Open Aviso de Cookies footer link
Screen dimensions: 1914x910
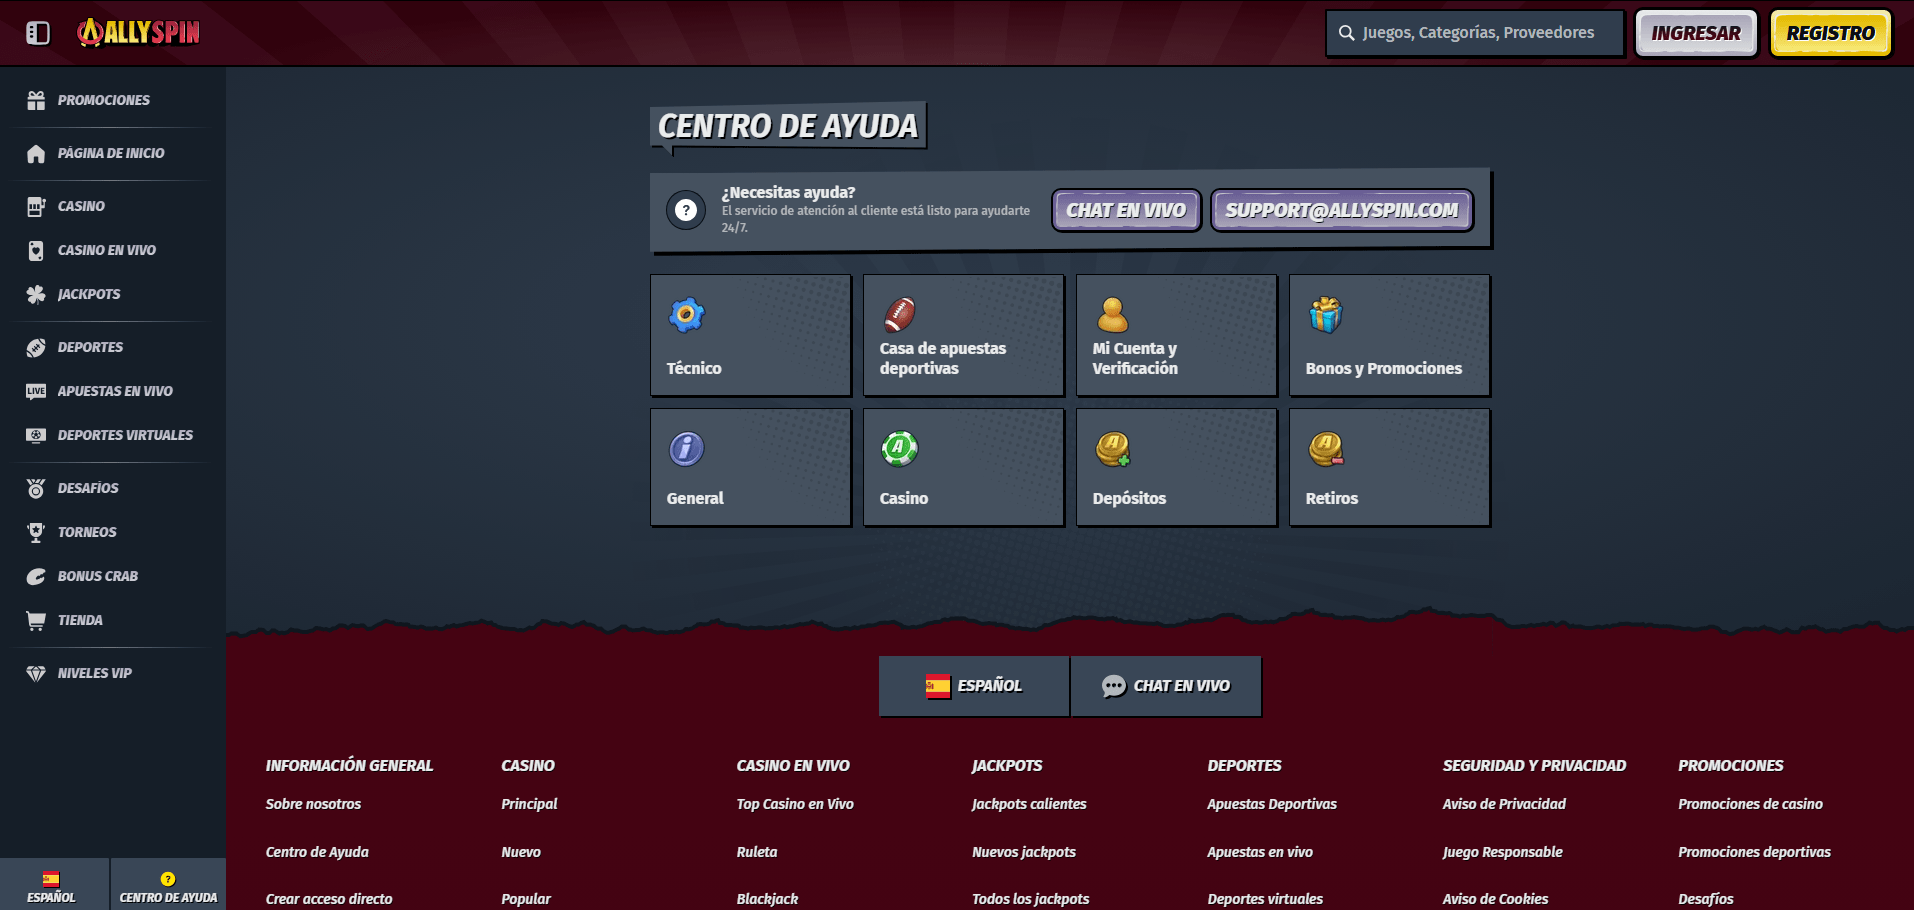click(1495, 899)
